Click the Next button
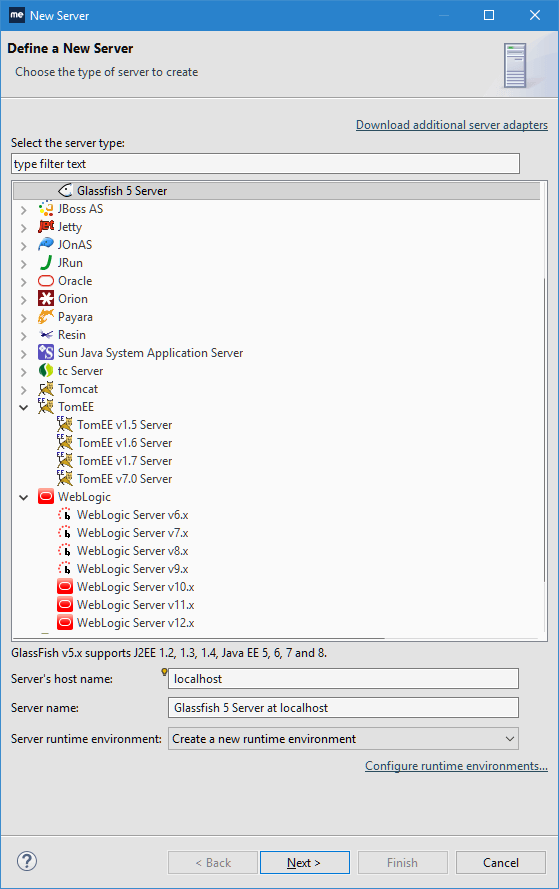This screenshot has width=559, height=889. tap(304, 862)
